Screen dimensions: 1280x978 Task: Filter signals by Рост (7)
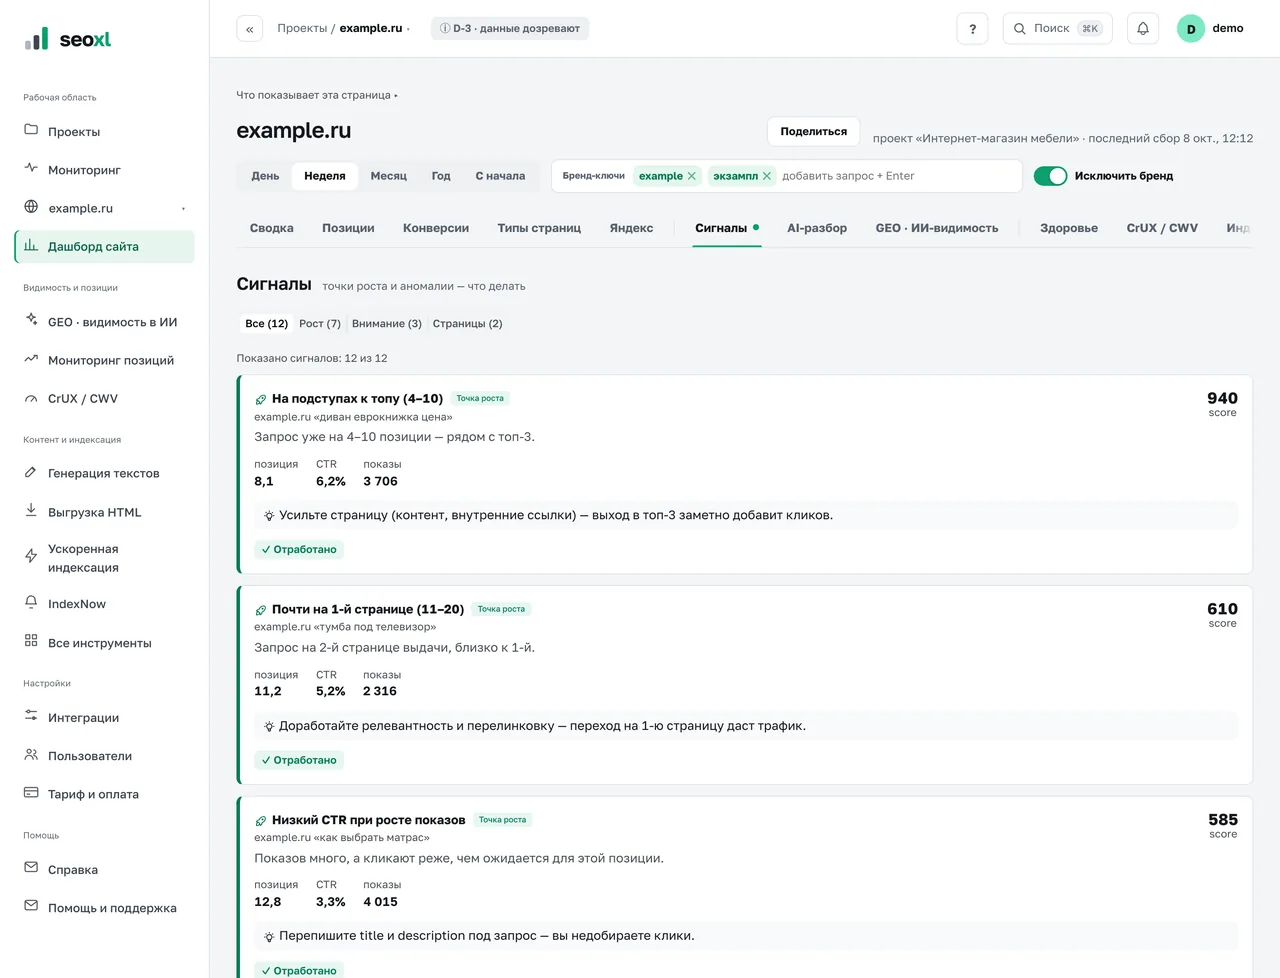point(320,324)
